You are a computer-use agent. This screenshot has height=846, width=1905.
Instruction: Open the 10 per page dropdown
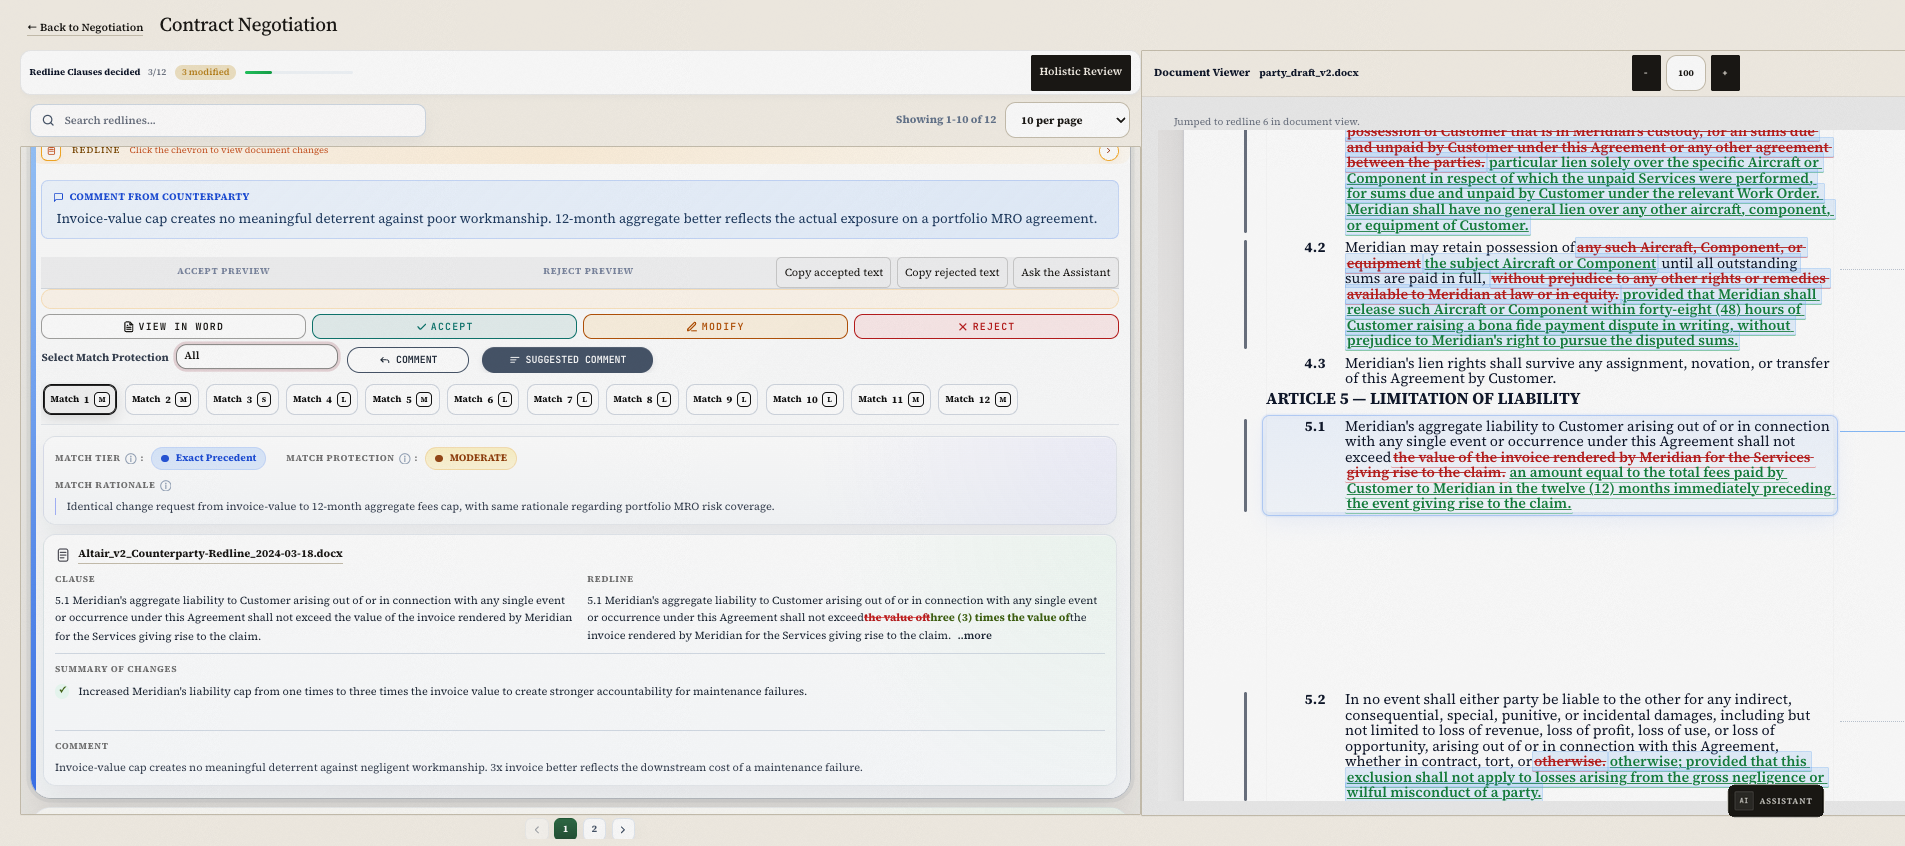coord(1067,121)
